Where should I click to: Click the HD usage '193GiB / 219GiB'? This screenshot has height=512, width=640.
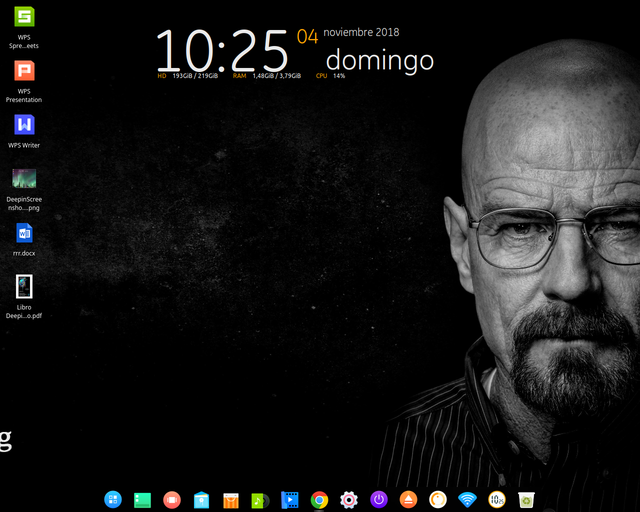click(x=195, y=76)
